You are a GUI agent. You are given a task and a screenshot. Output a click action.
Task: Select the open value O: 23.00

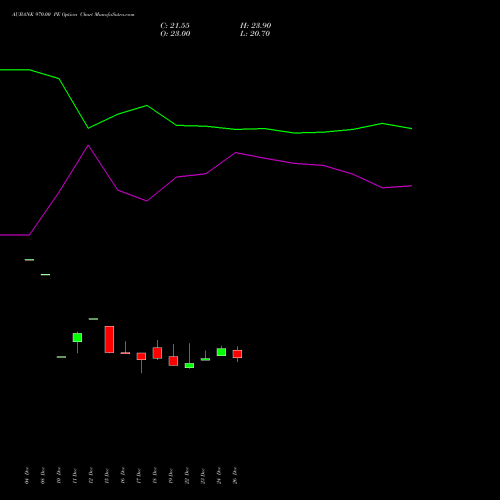point(175,34)
